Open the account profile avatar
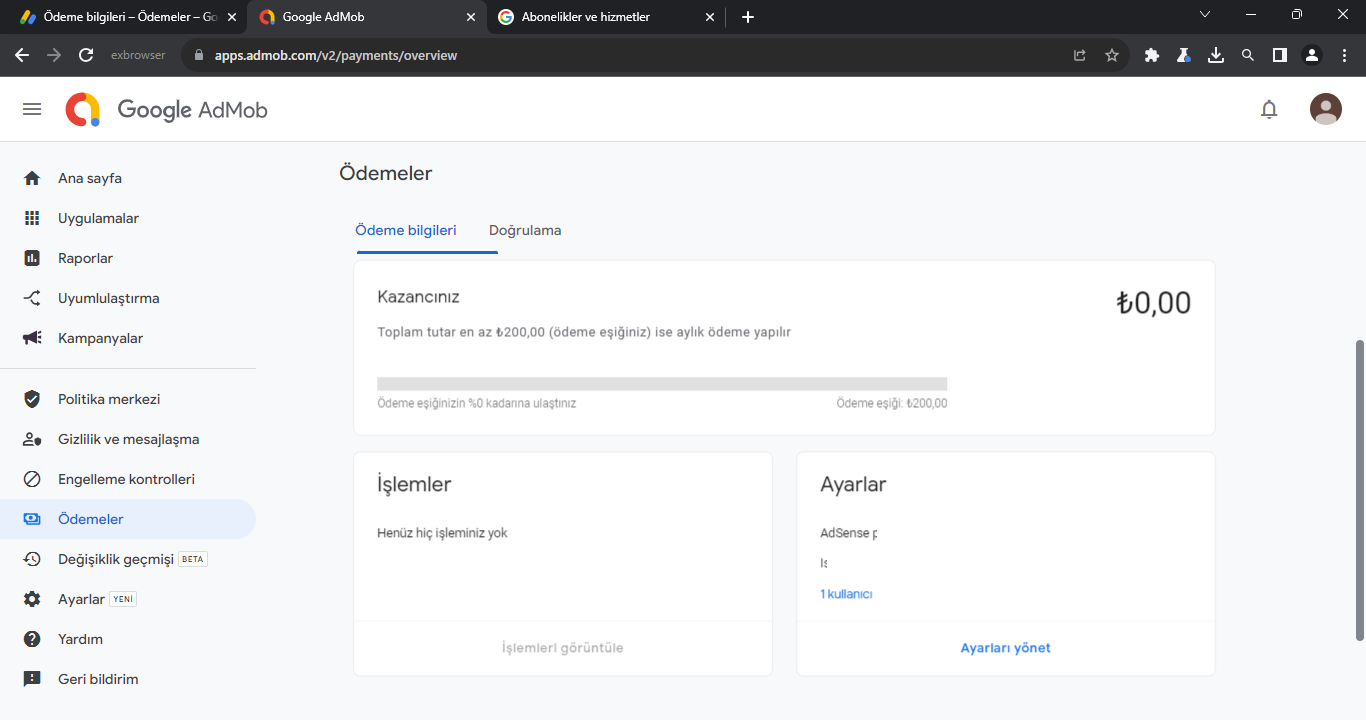Screen dimensions: 1366x720 coord(1326,109)
